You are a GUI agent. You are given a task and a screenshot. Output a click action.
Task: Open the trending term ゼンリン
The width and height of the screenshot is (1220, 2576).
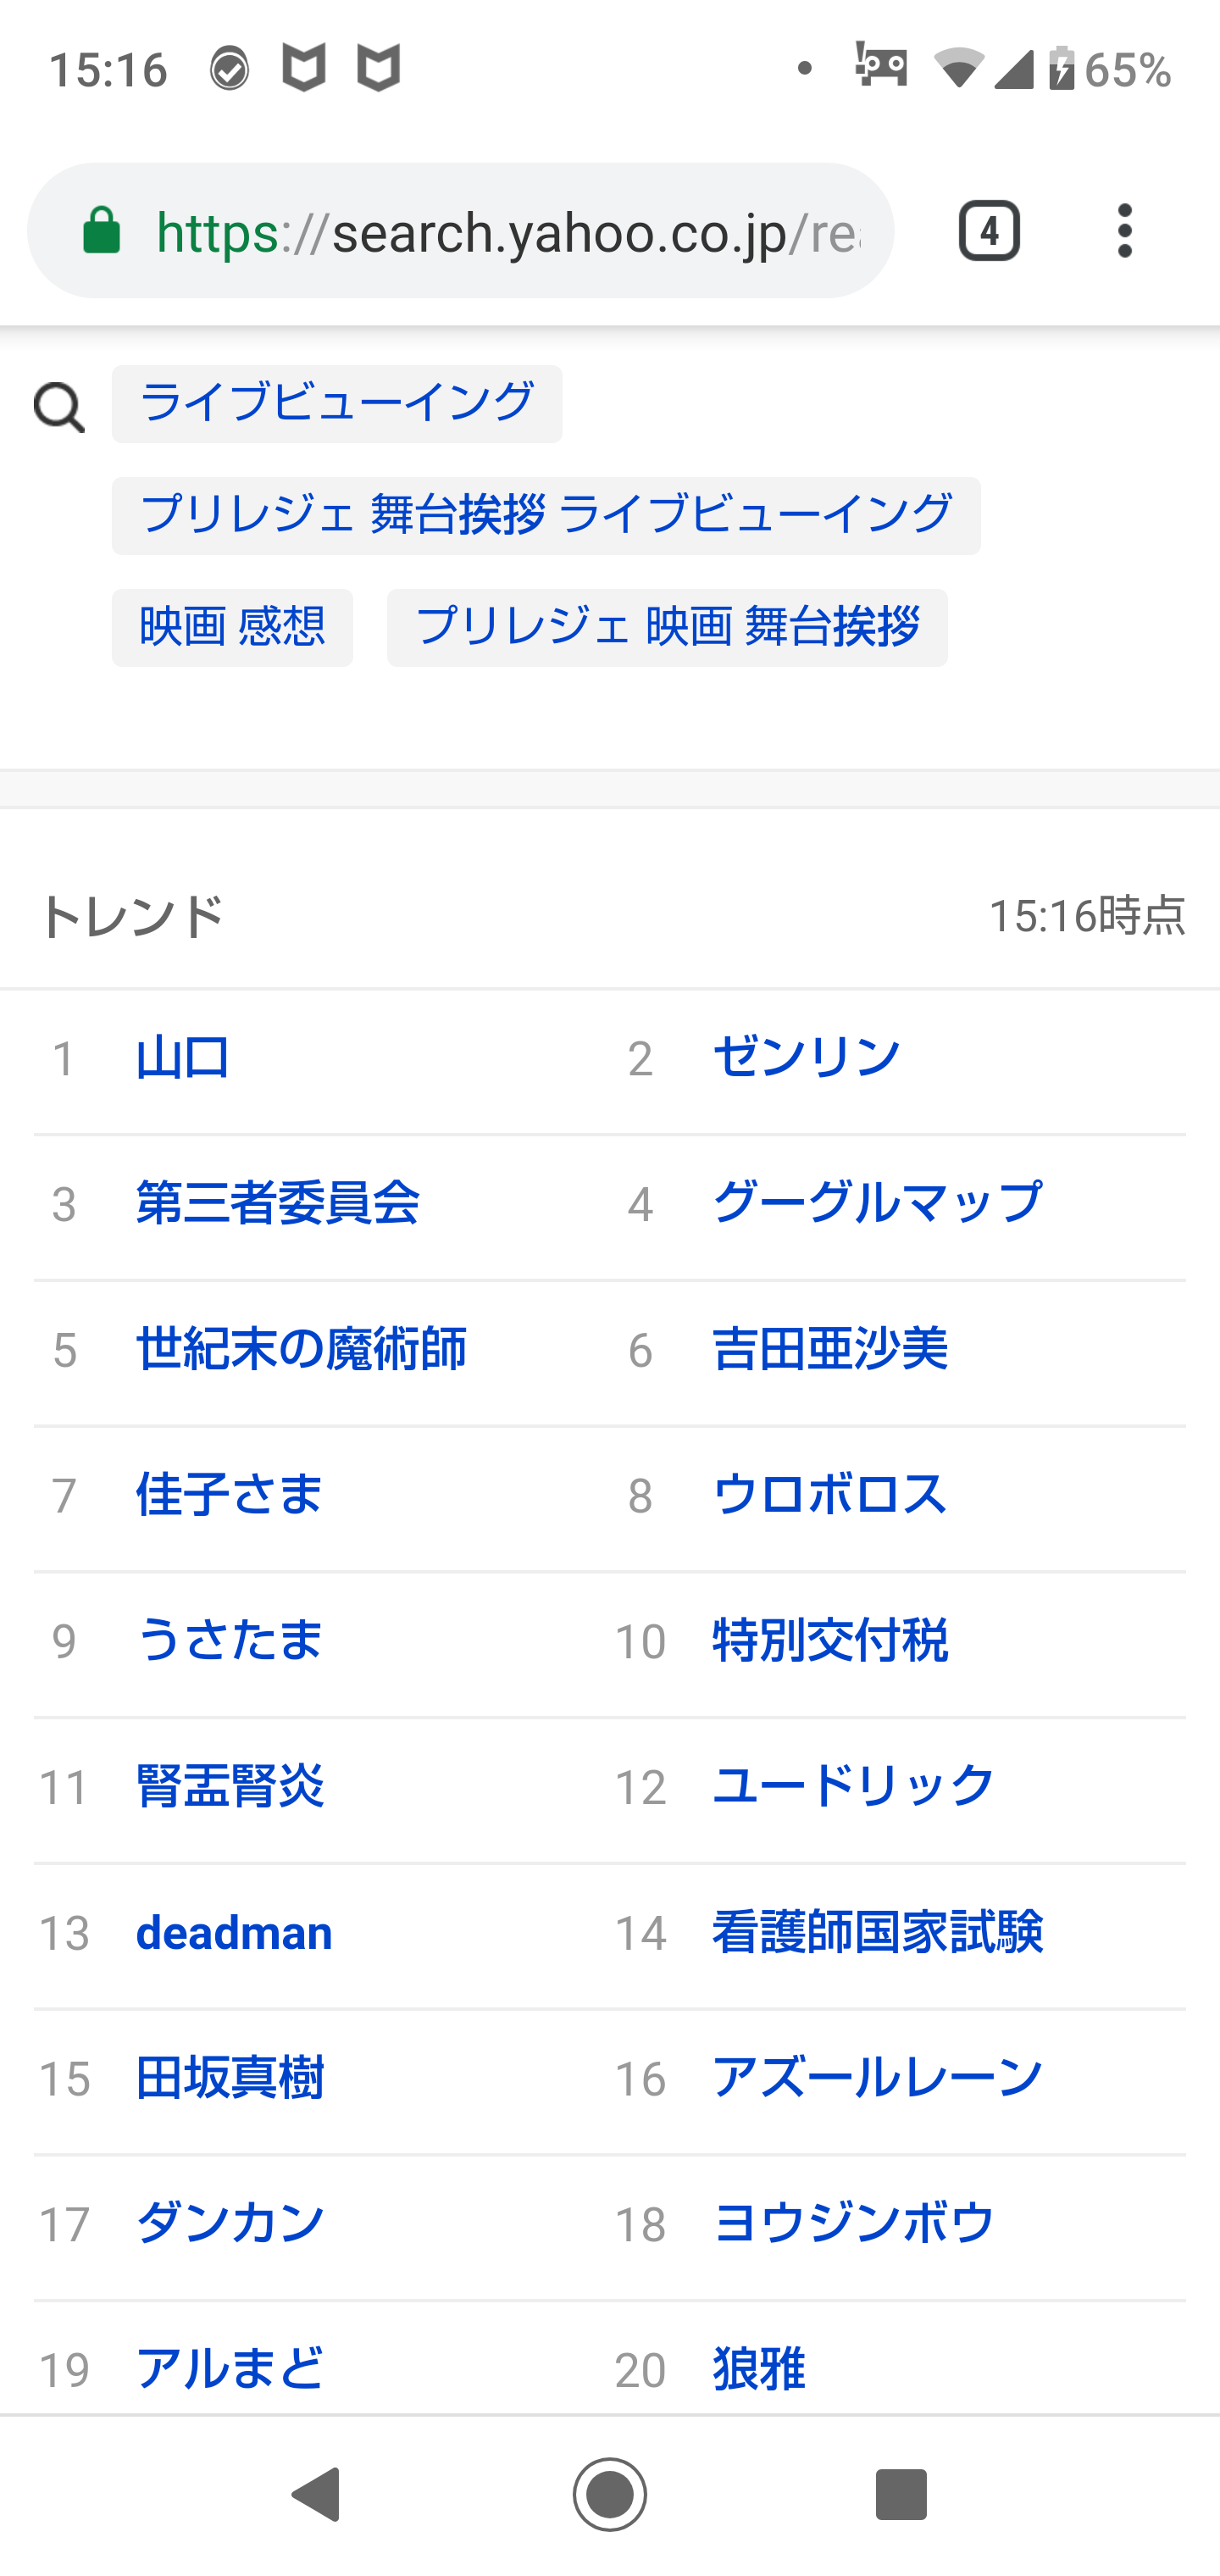pyautogui.click(x=806, y=1058)
